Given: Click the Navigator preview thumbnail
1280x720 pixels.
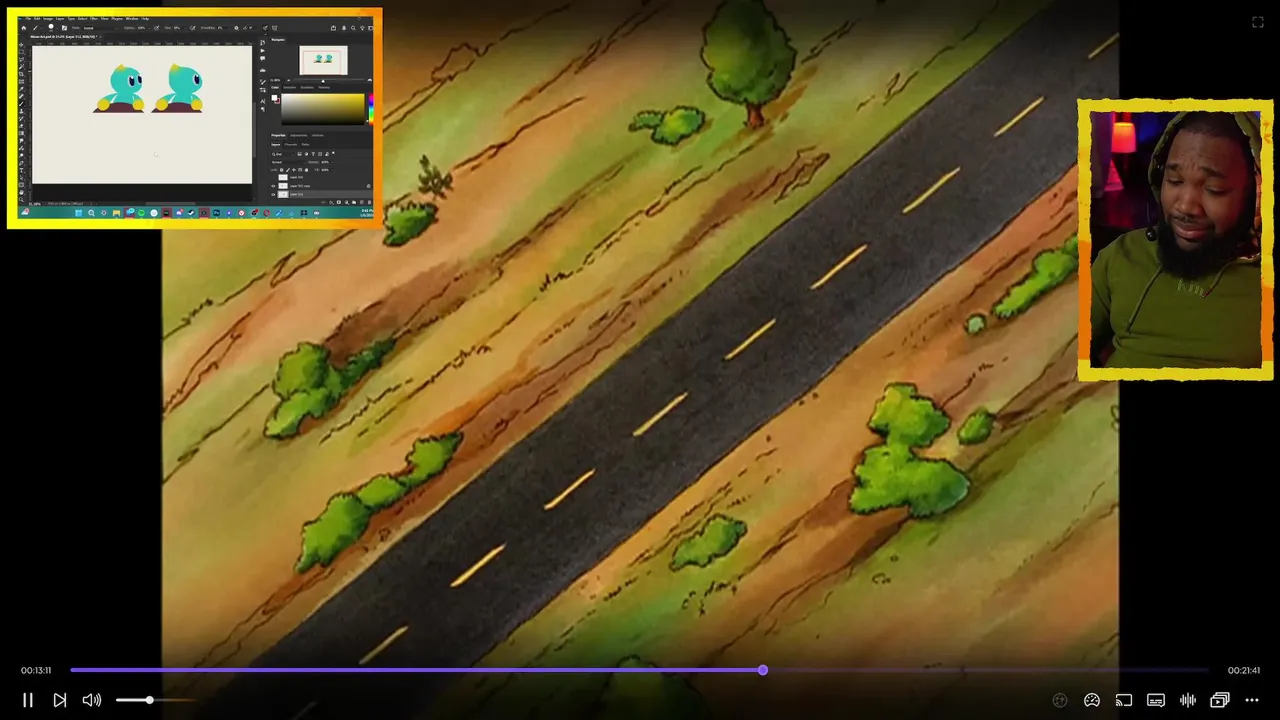Looking at the screenshot, I should click(x=323, y=60).
